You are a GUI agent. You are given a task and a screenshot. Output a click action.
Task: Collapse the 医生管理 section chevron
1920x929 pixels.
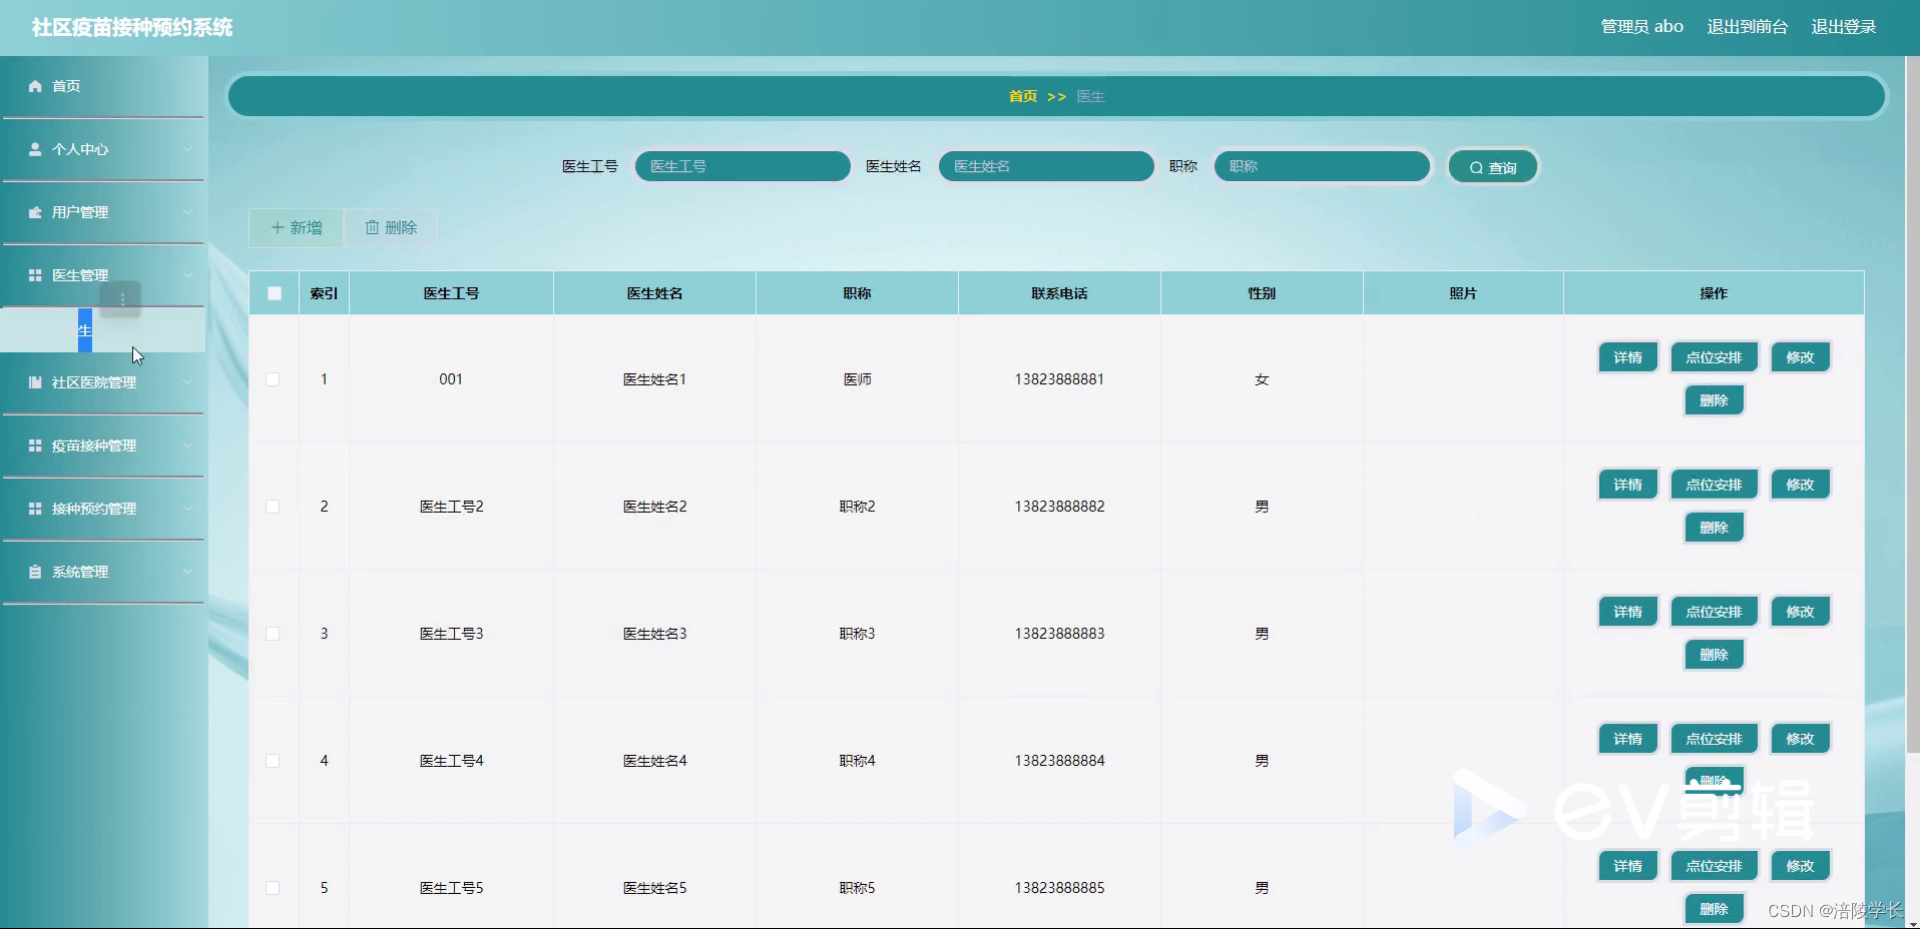(x=187, y=275)
